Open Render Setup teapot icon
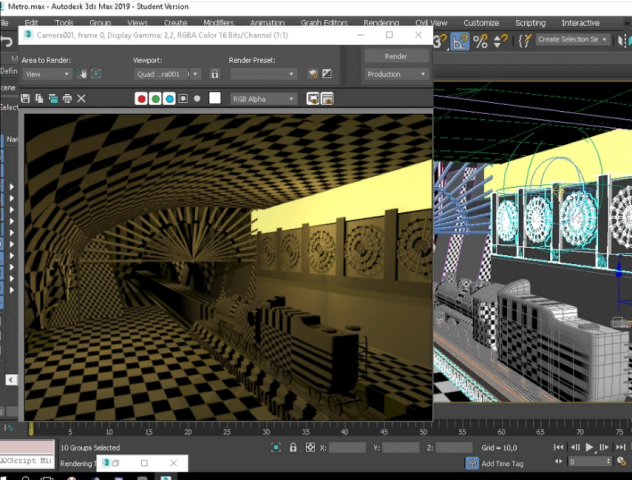This screenshot has height=480, width=632. [x=313, y=74]
